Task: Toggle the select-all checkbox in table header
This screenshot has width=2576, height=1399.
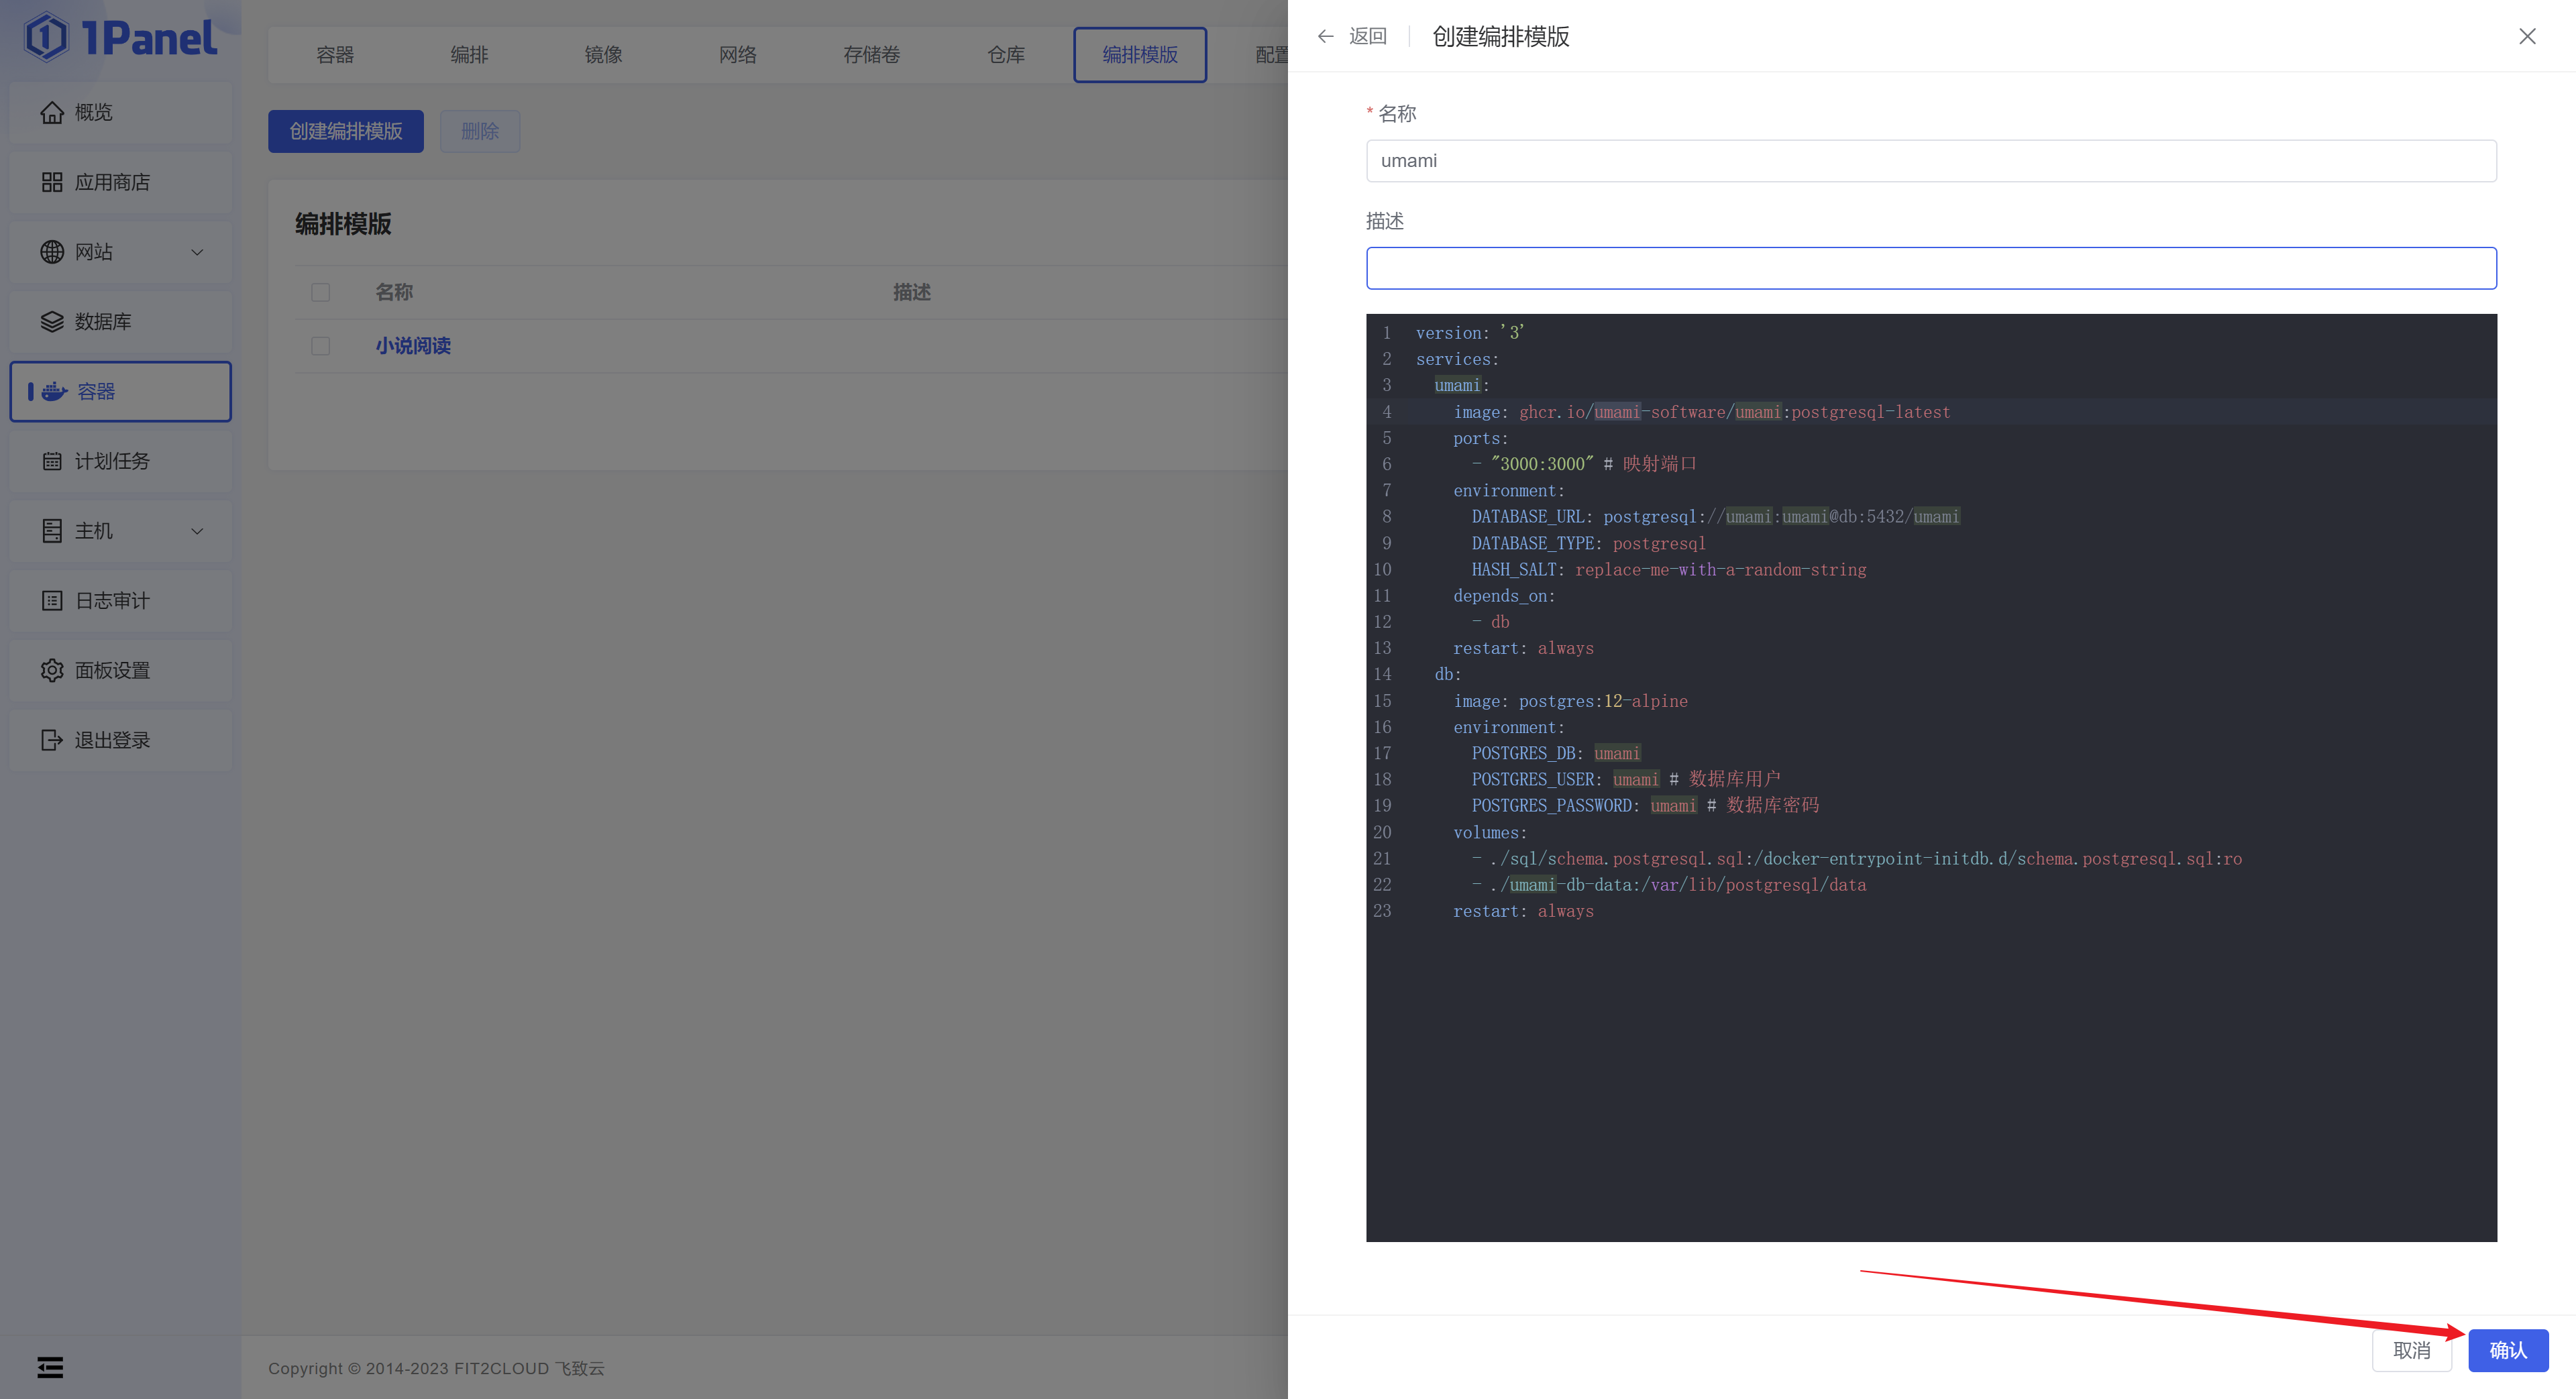Action: (x=320, y=292)
